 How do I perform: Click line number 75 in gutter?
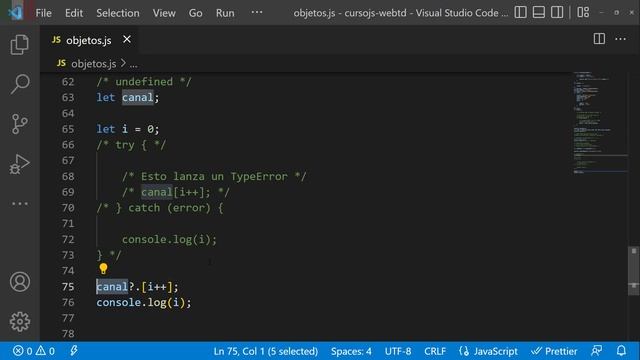pyautogui.click(x=68, y=287)
